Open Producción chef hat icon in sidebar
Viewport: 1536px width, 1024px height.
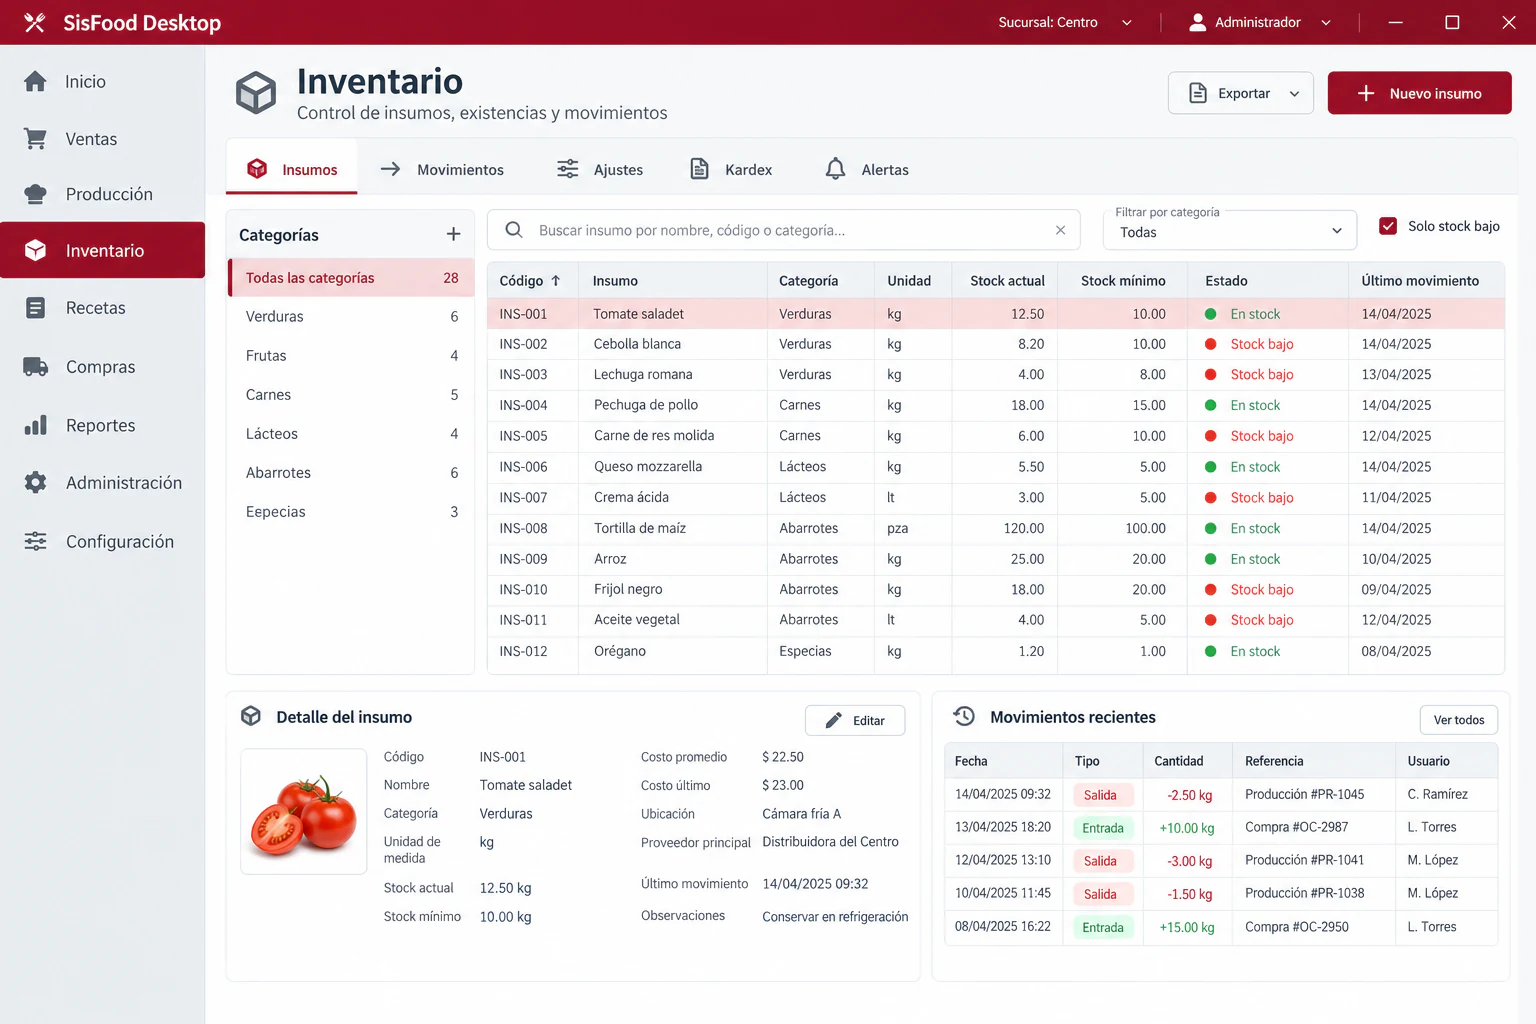(x=35, y=194)
